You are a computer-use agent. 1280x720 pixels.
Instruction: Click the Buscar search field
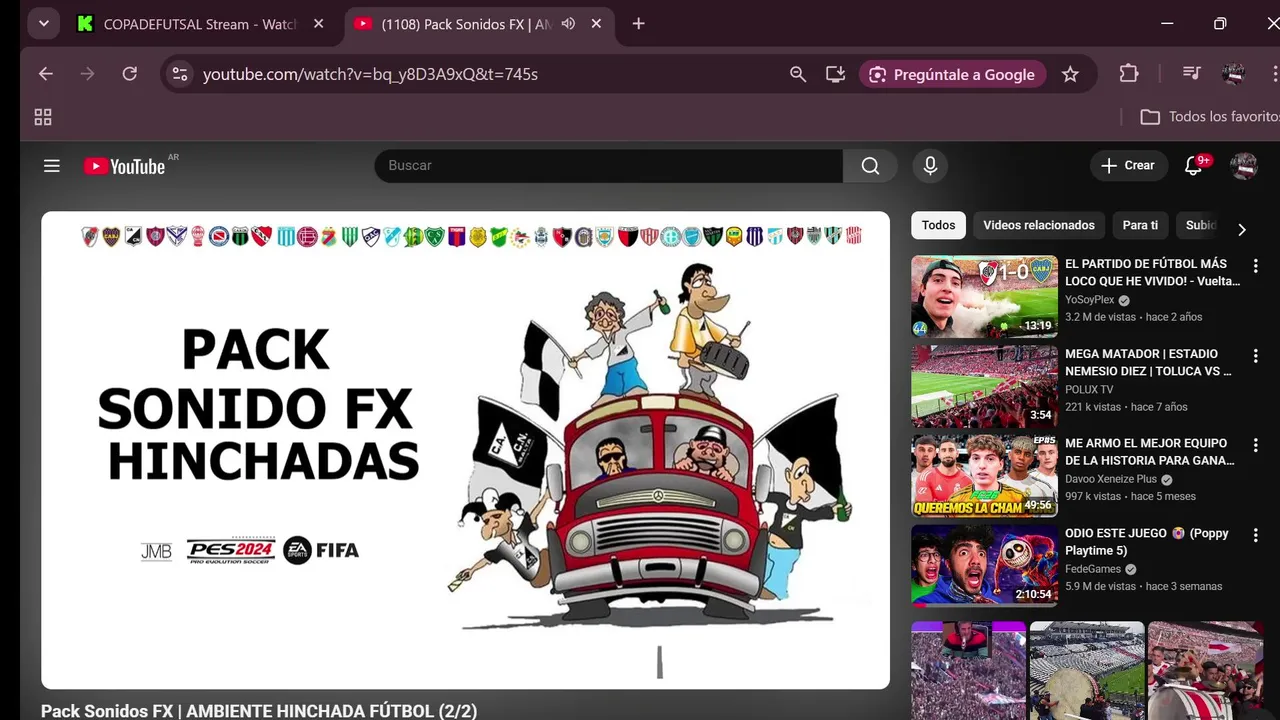tap(608, 165)
